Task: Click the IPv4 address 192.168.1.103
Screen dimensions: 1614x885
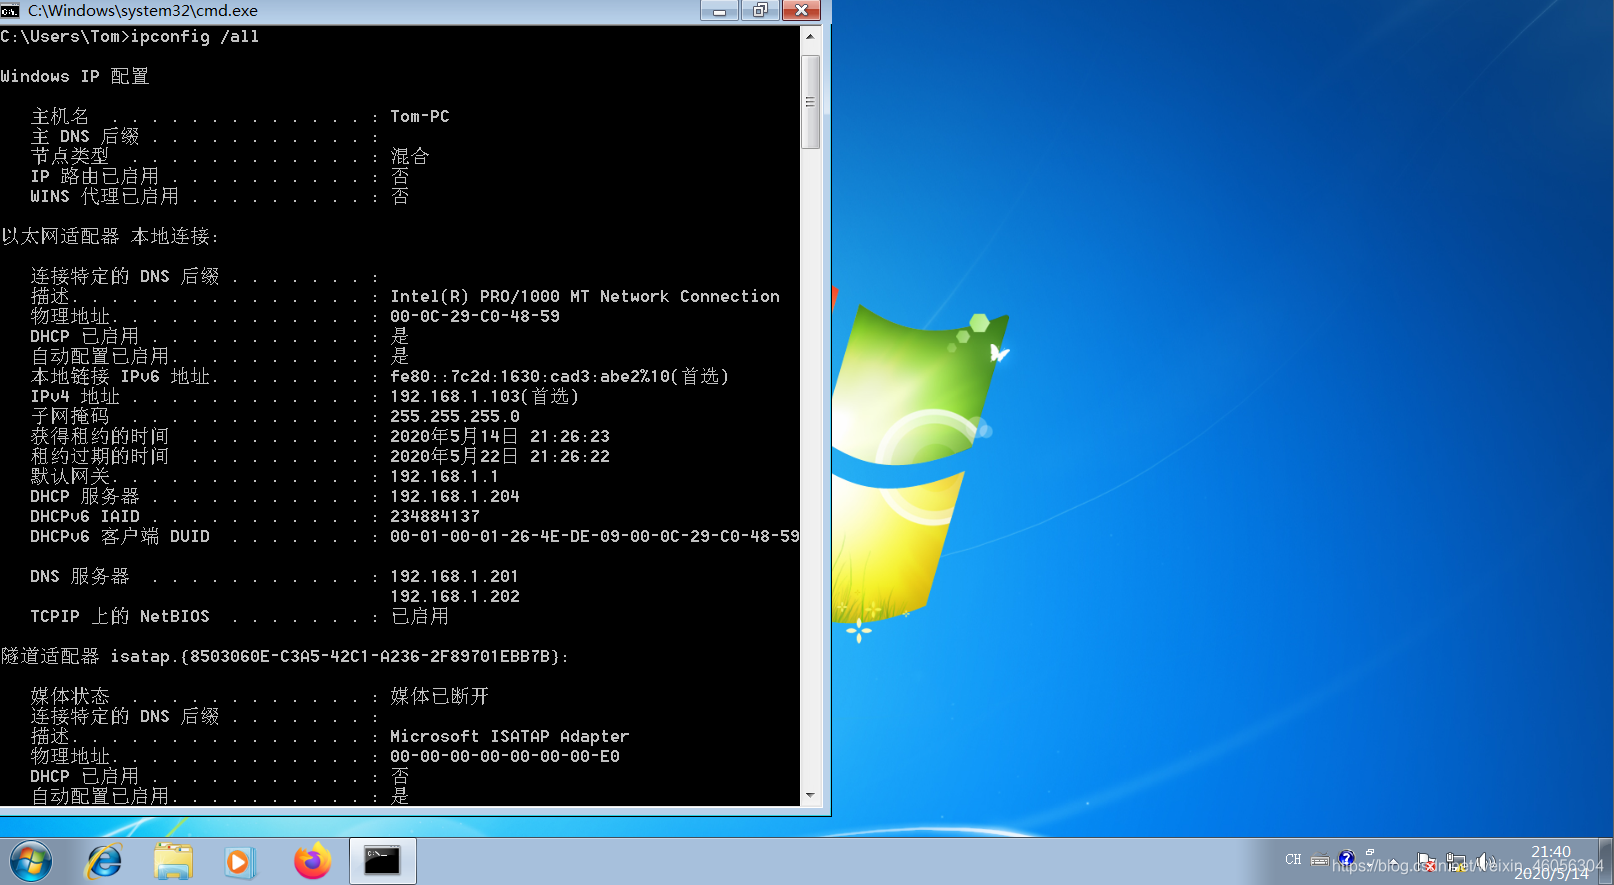Action: pyautogui.click(x=455, y=397)
